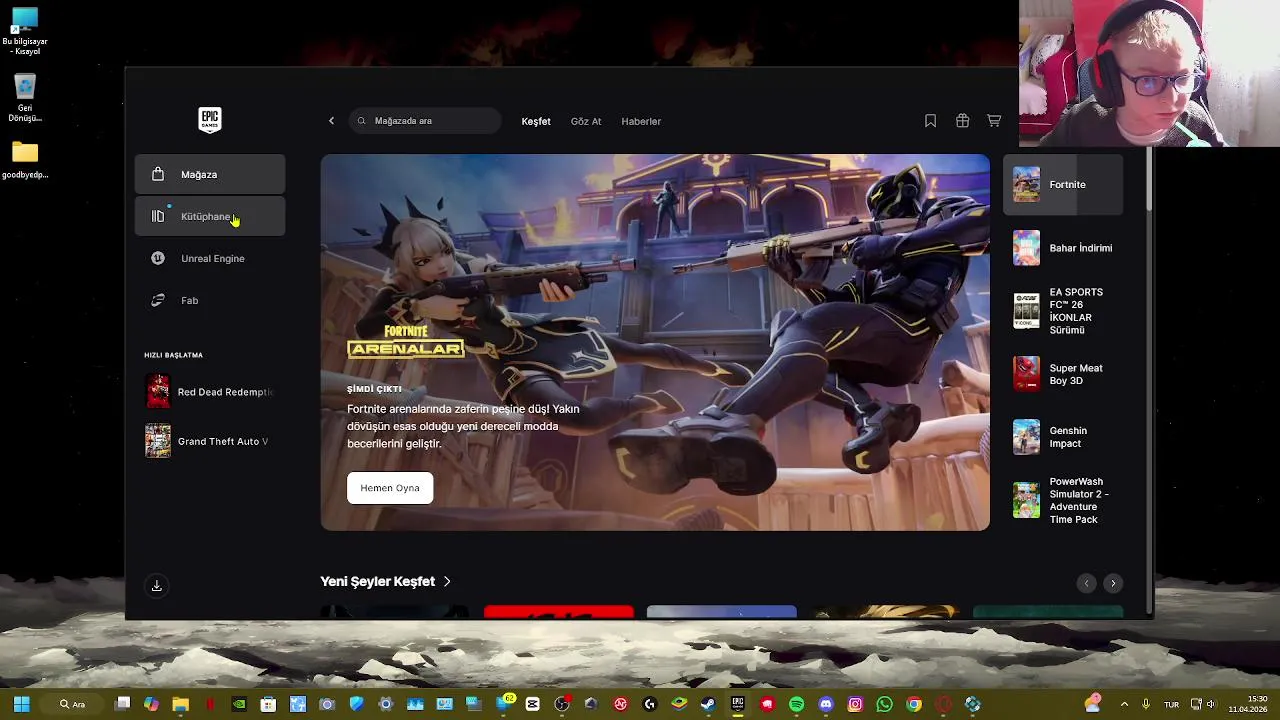Viewport: 1280px width, 720px height.
Task: Click the Mağazada ara search field
Action: click(425, 121)
